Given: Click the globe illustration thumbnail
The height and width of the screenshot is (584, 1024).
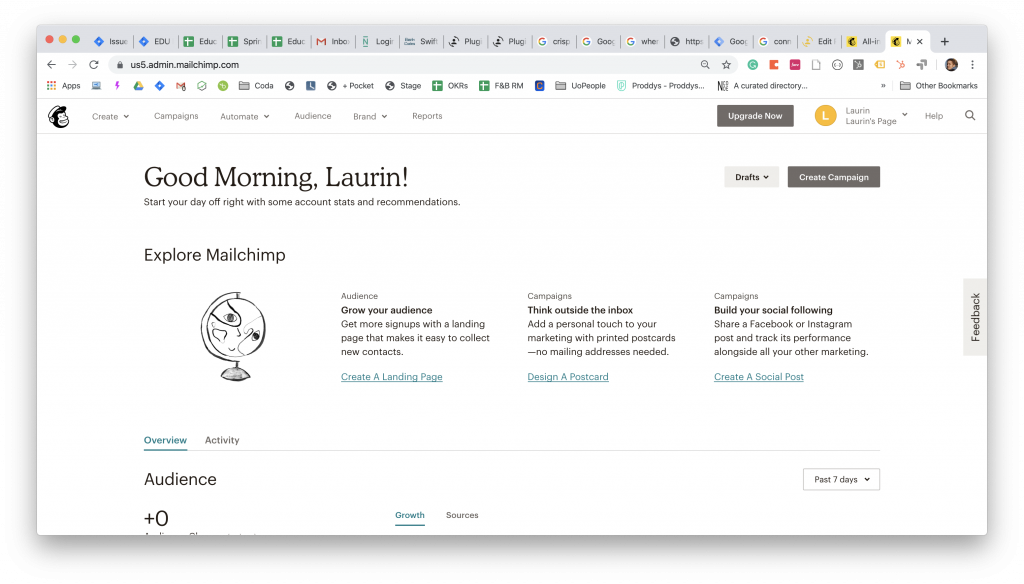Looking at the screenshot, I should (233, 336).
